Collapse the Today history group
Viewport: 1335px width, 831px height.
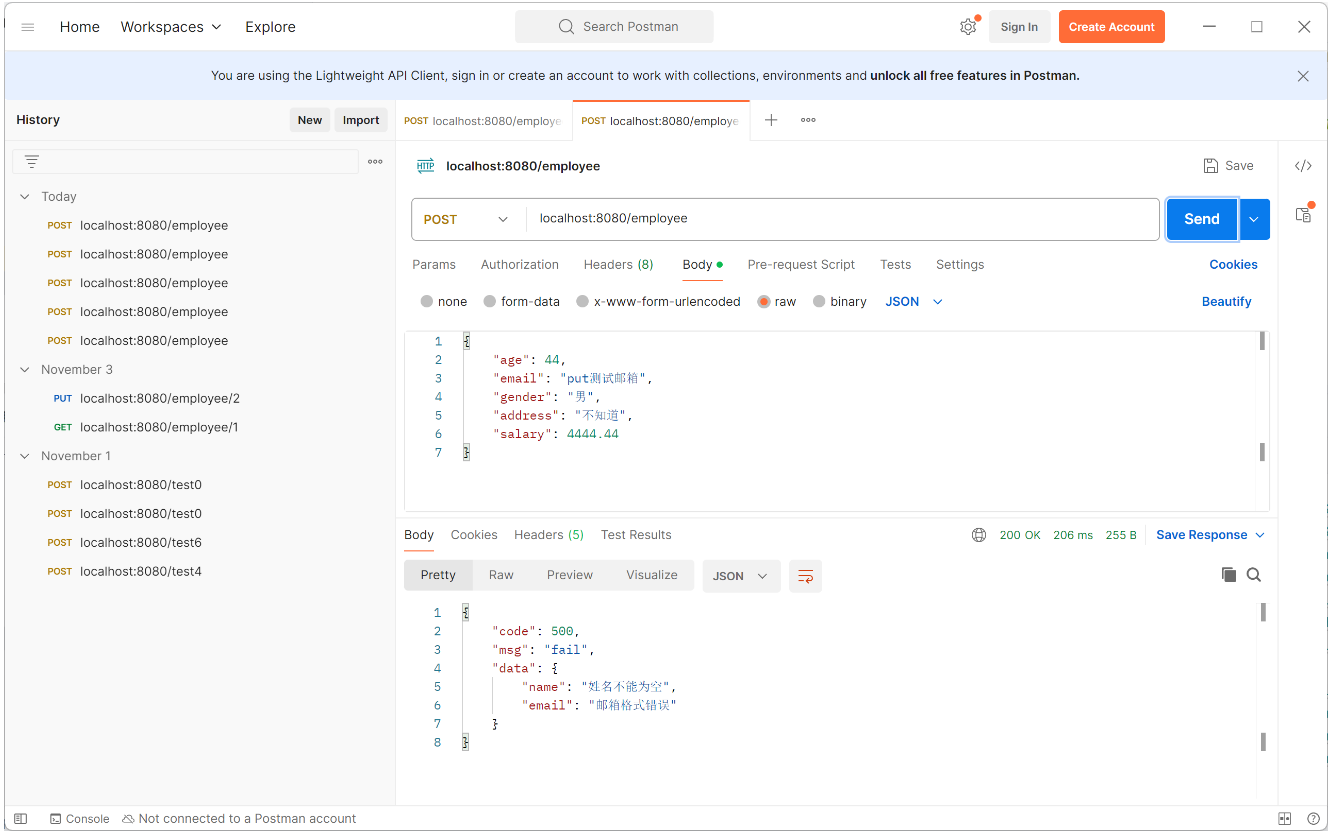pos(25,197)
